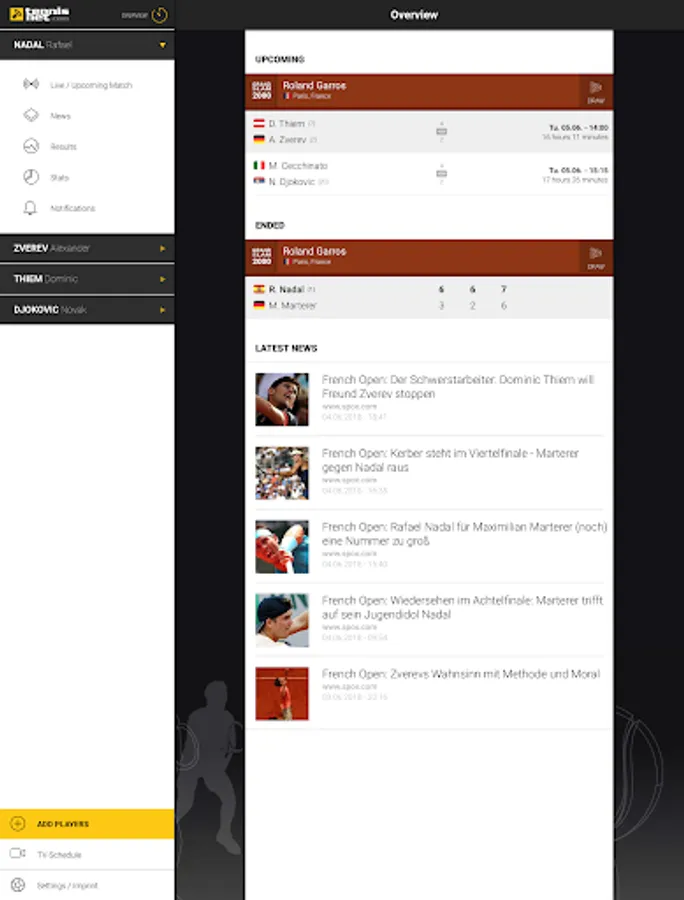This screenshot has width=684, height=900.
Task: Open thumbnail for Nadal Nummer zu groß article
Action: pyautogui.click(x=282, y=546)
